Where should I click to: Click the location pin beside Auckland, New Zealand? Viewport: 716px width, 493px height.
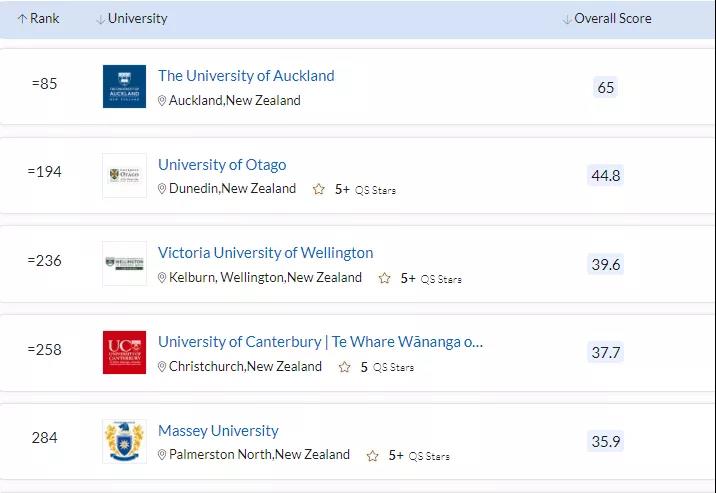pos(162,100)
